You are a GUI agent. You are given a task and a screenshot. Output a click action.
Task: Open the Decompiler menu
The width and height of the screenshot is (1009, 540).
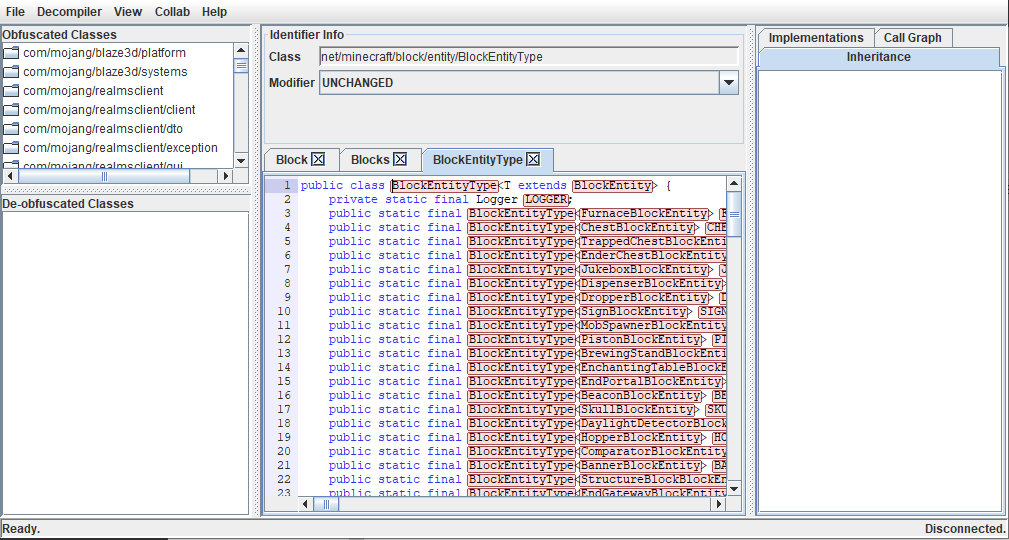pos(69,12)
